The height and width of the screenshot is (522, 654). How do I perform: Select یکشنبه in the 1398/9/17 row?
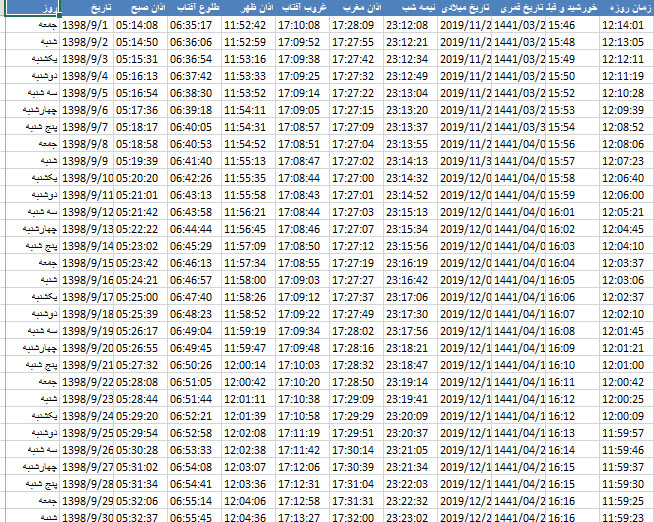click(33, 297)
